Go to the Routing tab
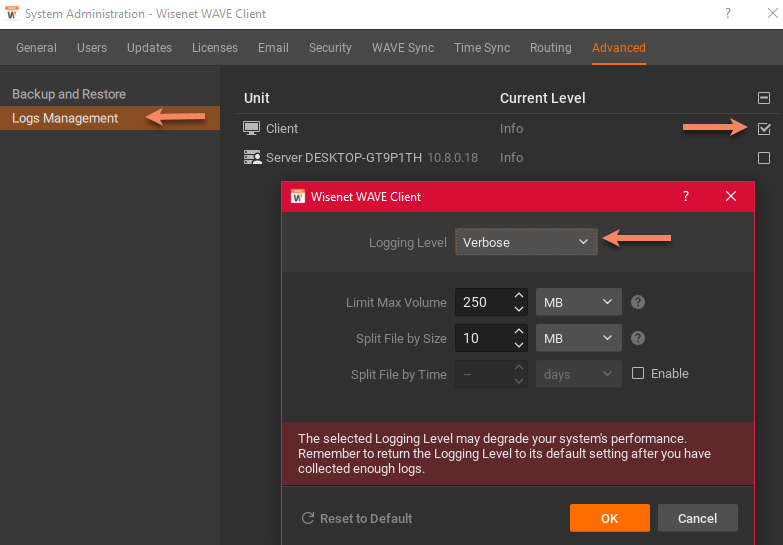Viewport: 783px width, 545px height. coord(551,47)
